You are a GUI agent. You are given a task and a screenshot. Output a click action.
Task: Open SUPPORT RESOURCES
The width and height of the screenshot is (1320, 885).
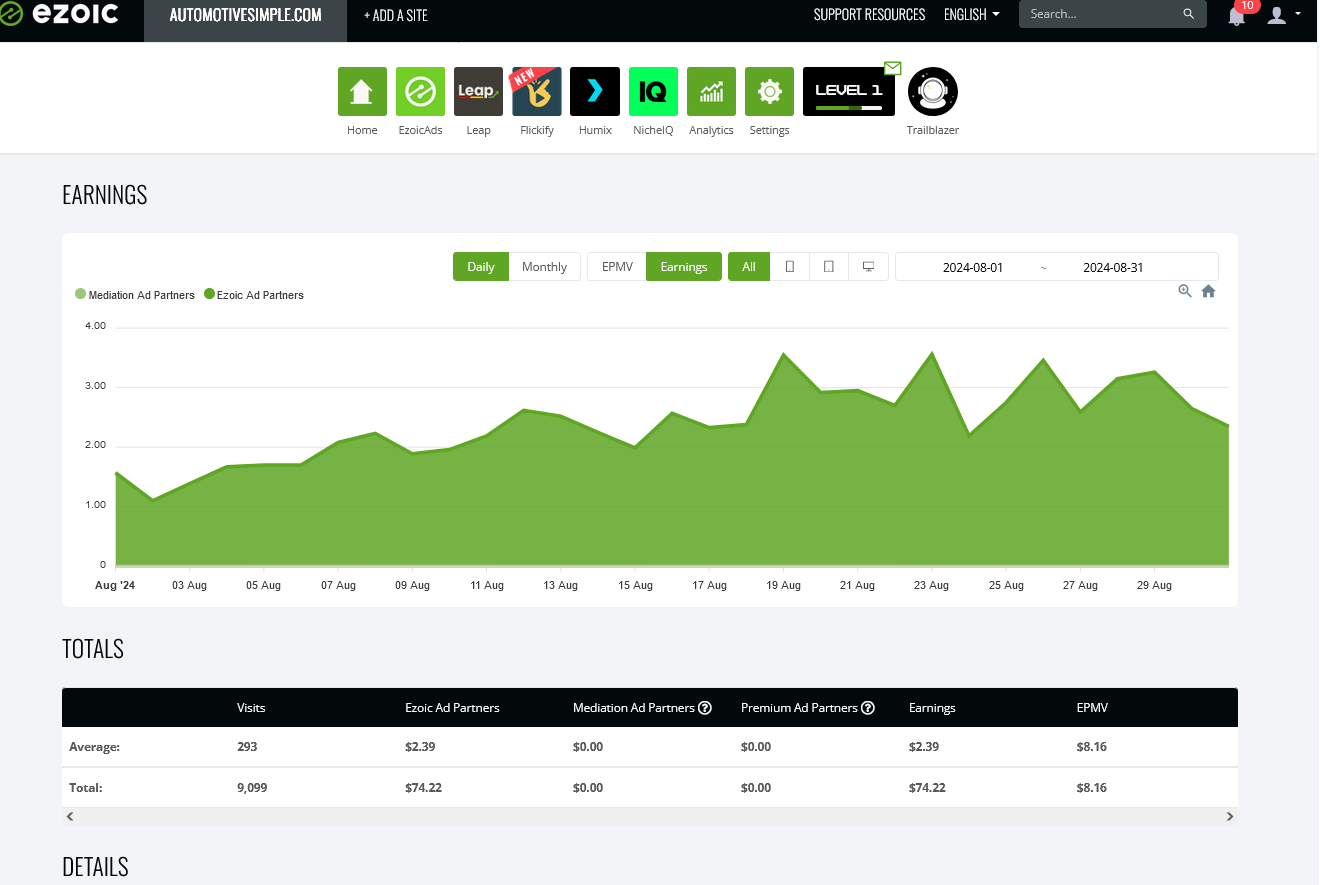(x=870, y=14)
